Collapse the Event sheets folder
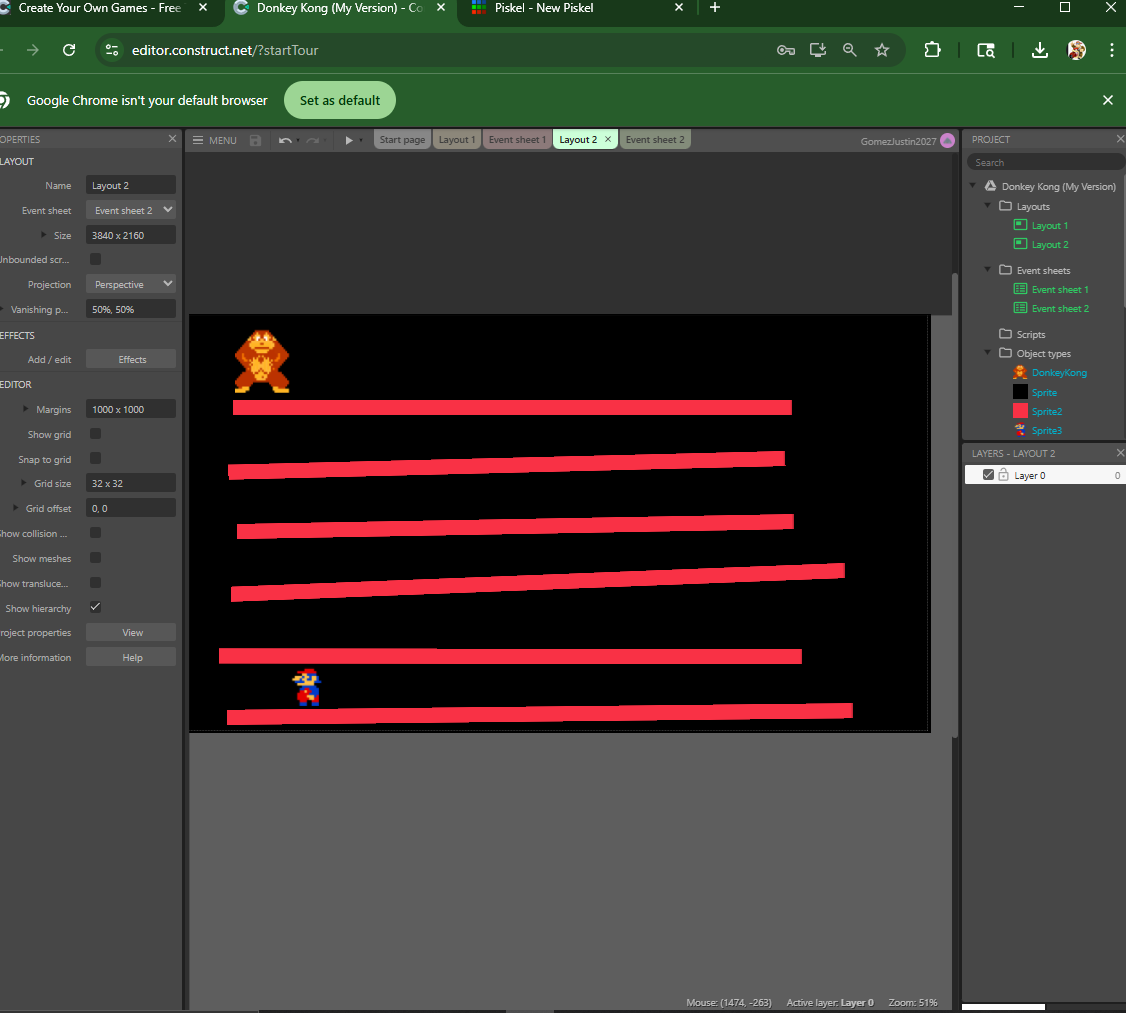This screenshot has width=1126, height=1013. point(988,269)
